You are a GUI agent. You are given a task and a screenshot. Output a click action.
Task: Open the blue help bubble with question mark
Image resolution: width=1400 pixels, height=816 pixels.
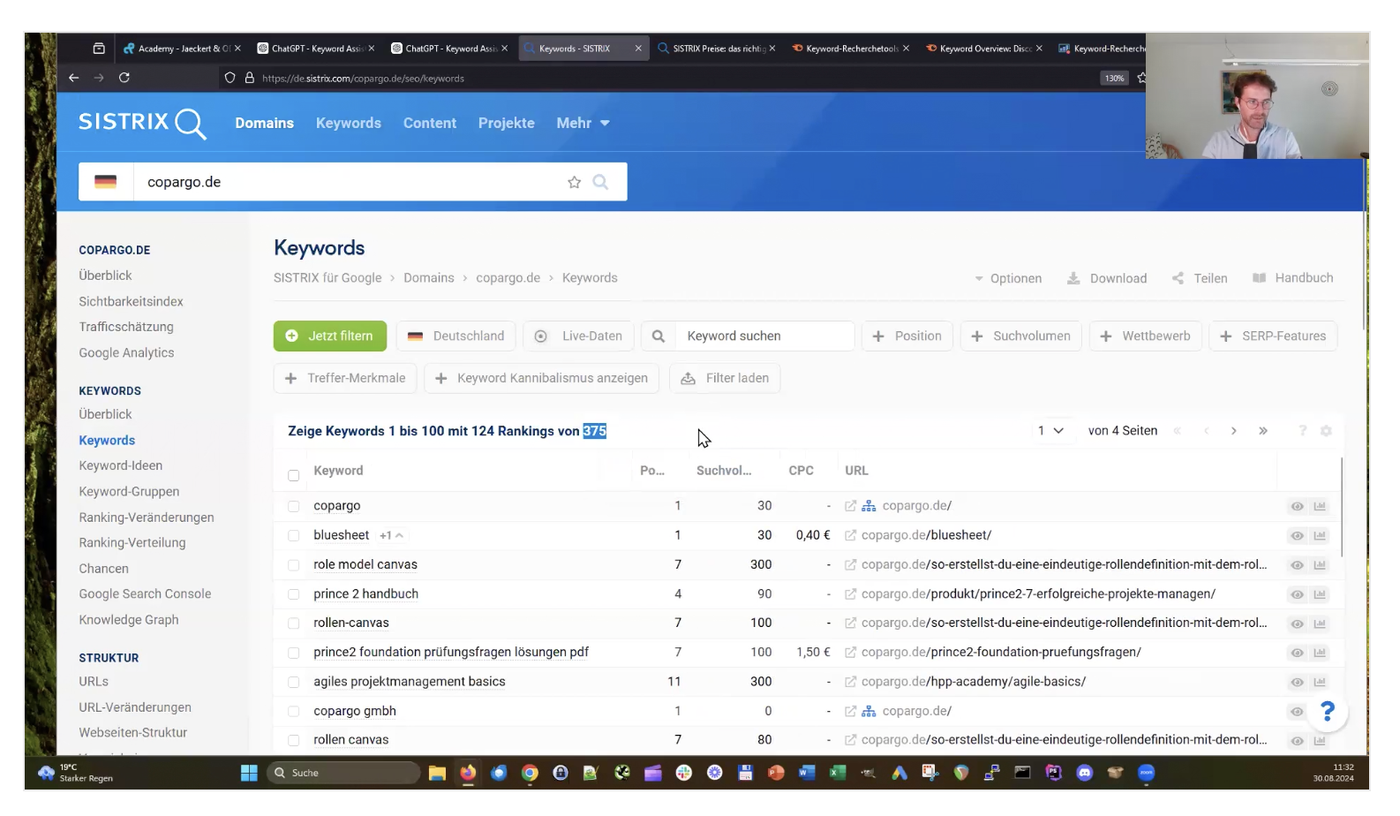1327,711
